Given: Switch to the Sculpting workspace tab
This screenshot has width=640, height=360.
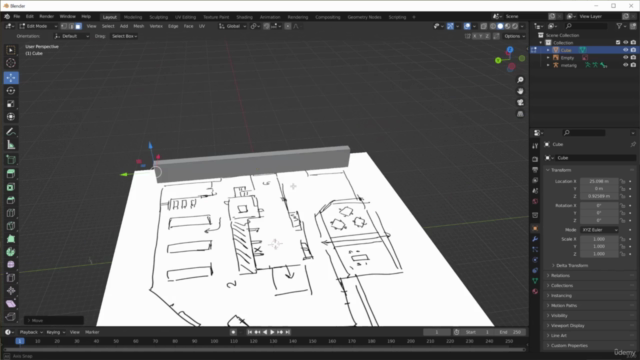Looking at the screenshot, I should pyautogui.click(x=158, y=17).
